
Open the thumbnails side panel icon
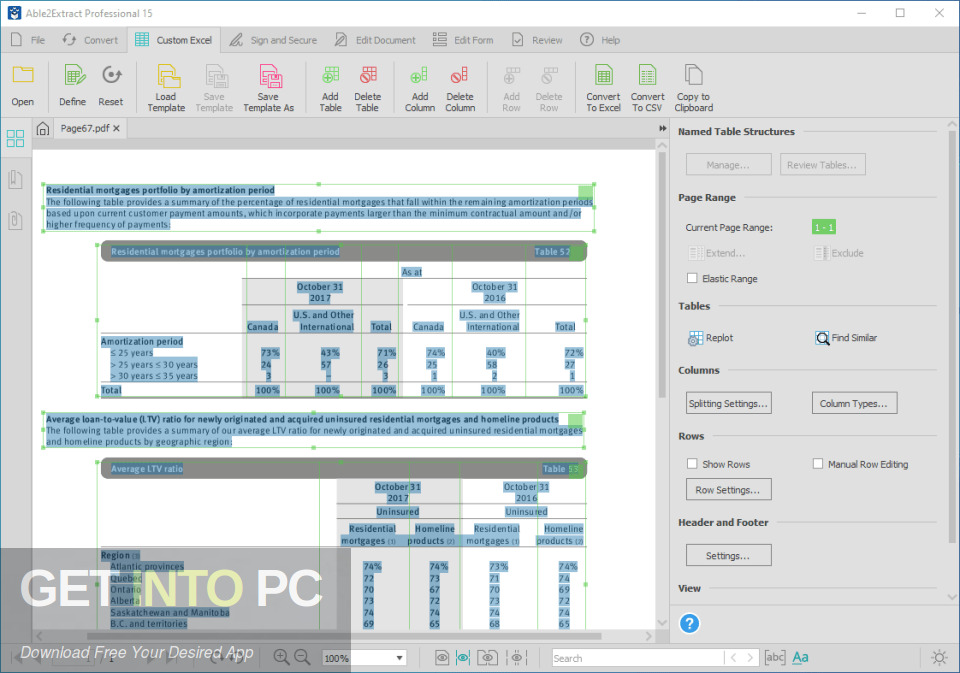15,138
